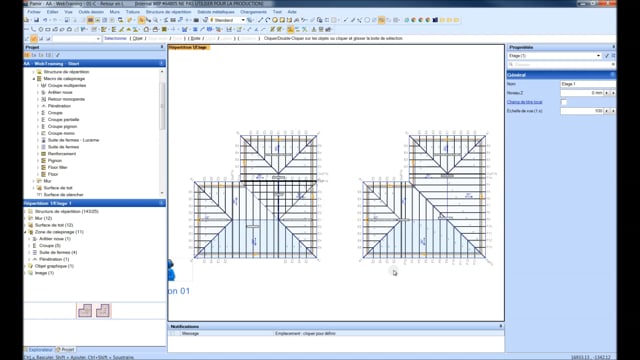Viewport: 640px width, 360px height.
Task: Toggle the Champ de titre local checkbox
Action: tap(564, 102)
